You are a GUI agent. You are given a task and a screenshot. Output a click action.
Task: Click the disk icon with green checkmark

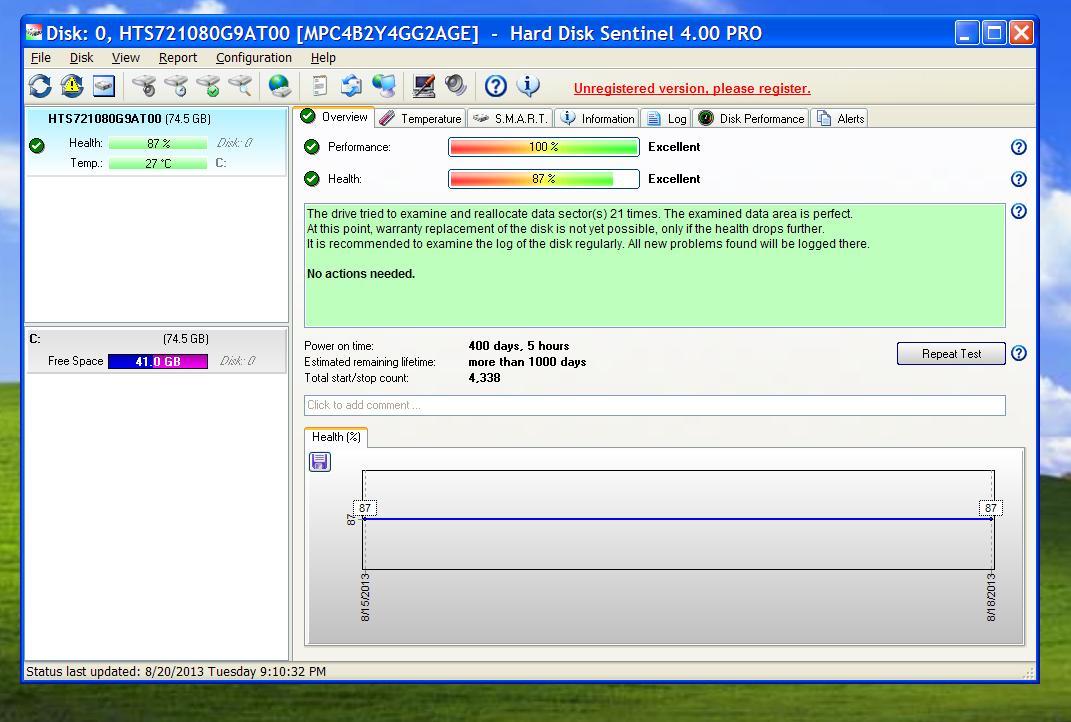pyautogui.click(x=208, y=86)
